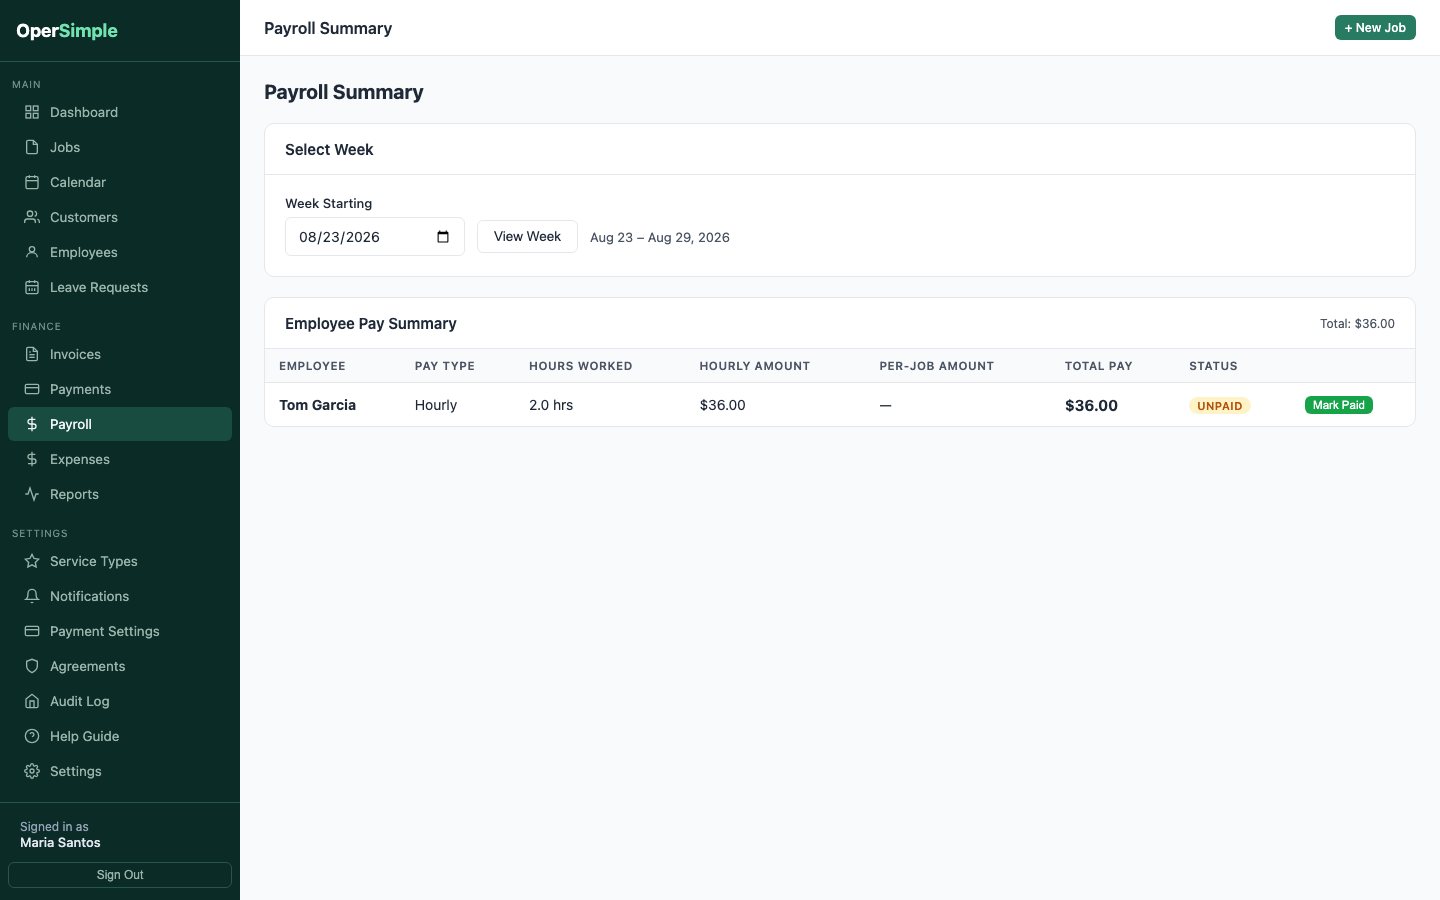The image size is (1440, 900).
Task: Click the Week Starting date field
Action: 375,237
